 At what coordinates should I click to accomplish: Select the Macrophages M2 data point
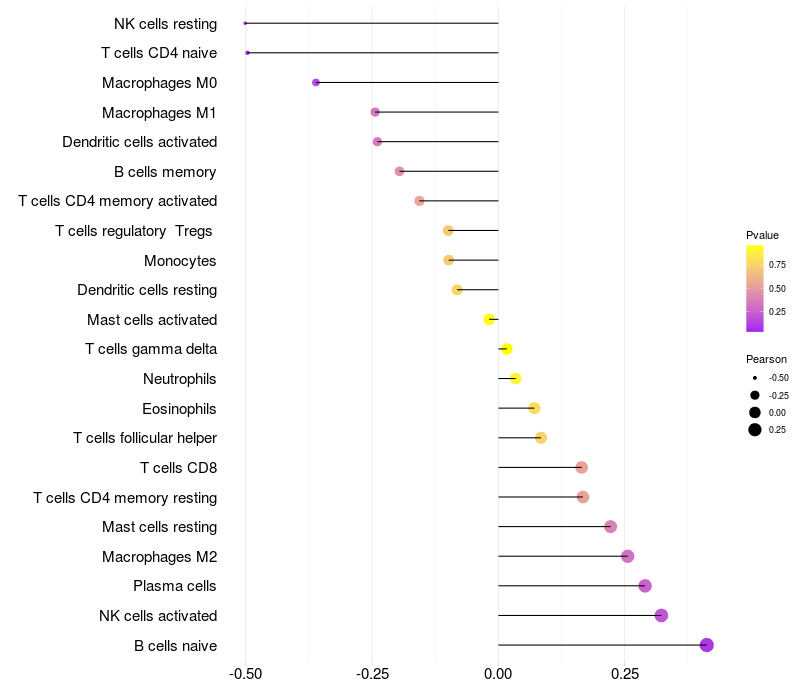[628, 556]
